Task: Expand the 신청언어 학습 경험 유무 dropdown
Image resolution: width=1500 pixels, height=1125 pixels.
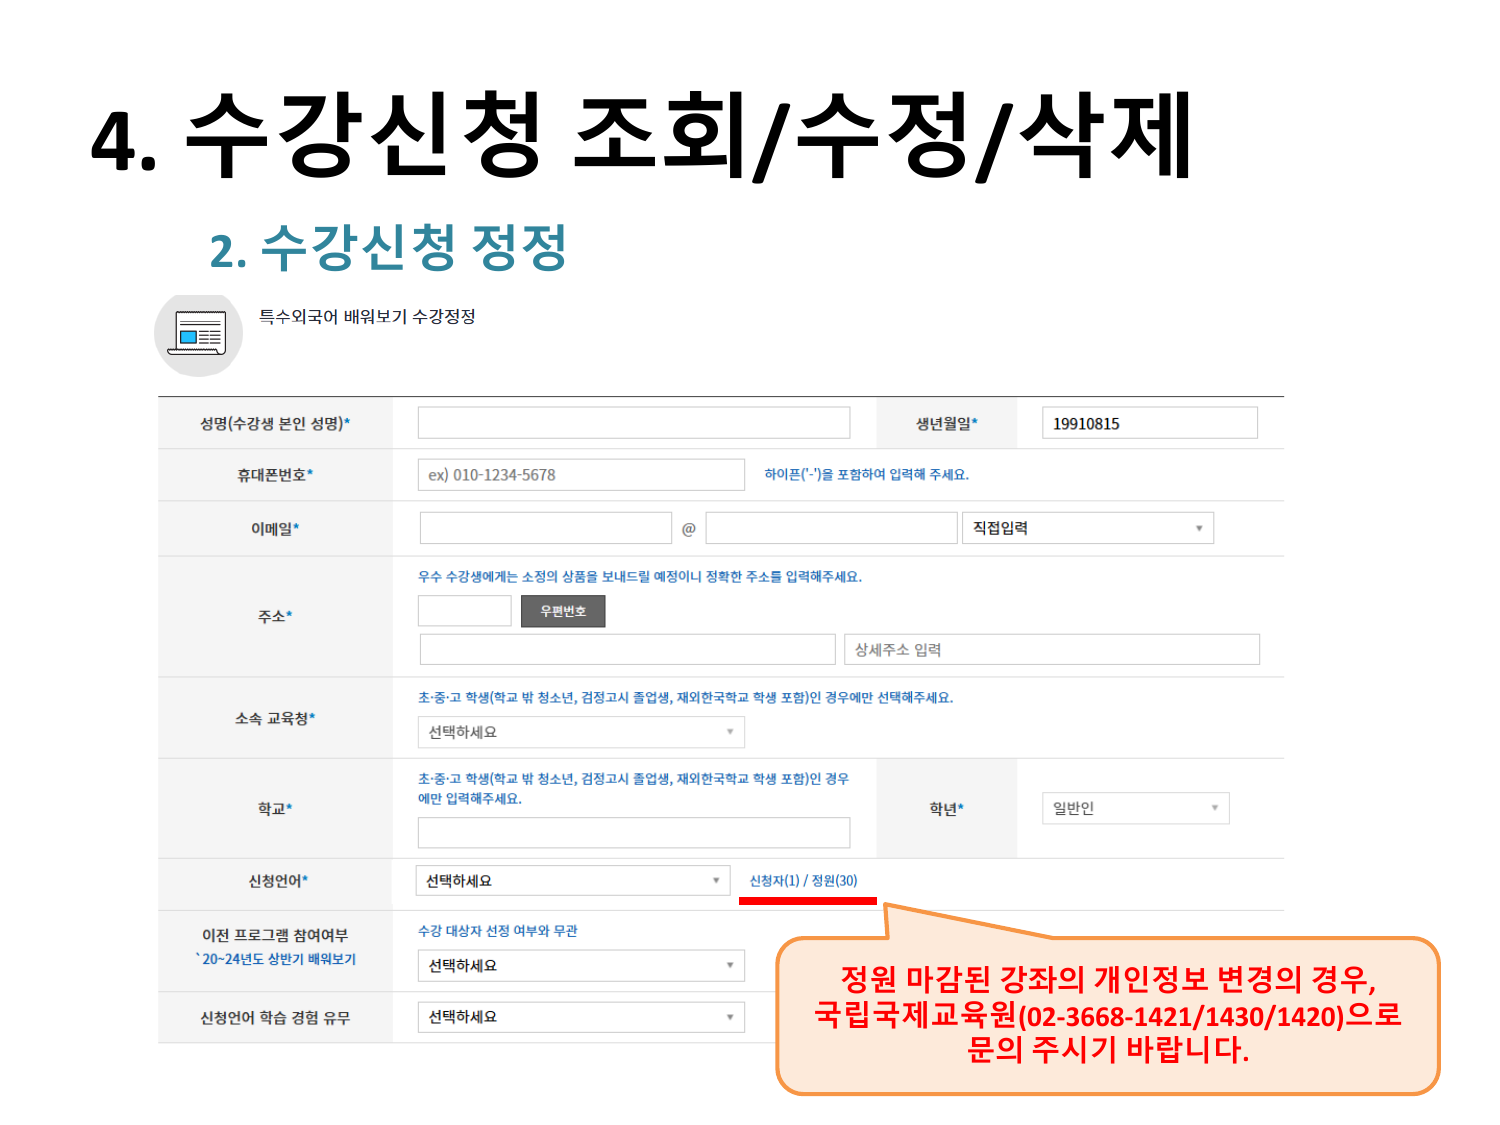Action: tap(580, 1017)
